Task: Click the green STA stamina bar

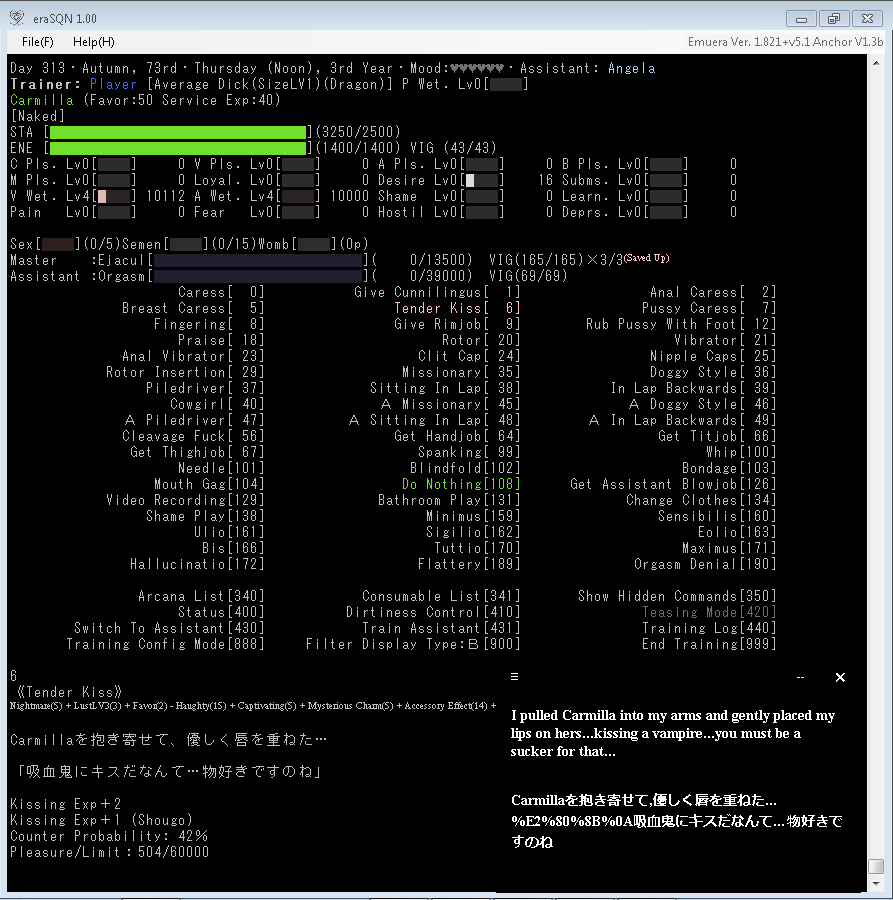Action: (x=178, y=132)
